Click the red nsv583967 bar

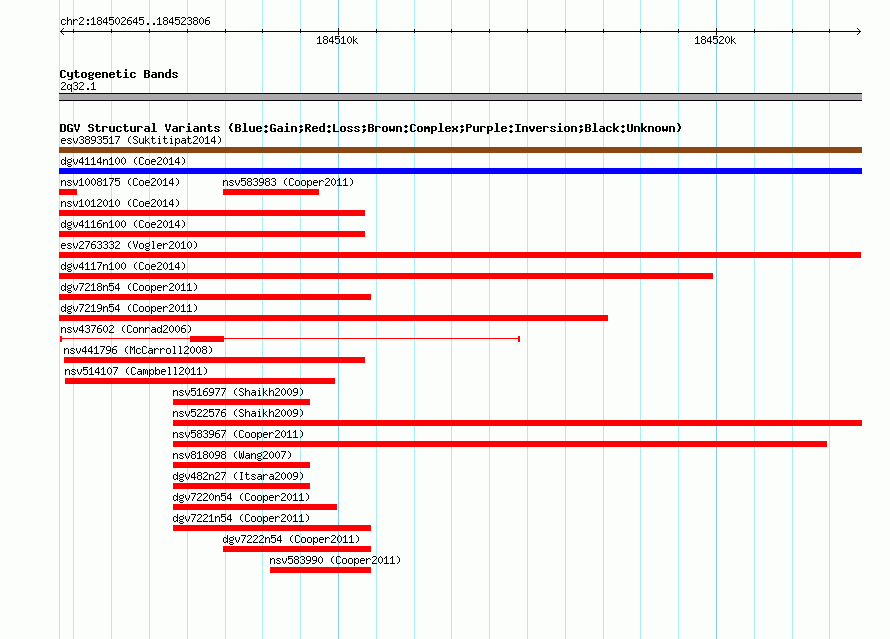tap(500, 444)
